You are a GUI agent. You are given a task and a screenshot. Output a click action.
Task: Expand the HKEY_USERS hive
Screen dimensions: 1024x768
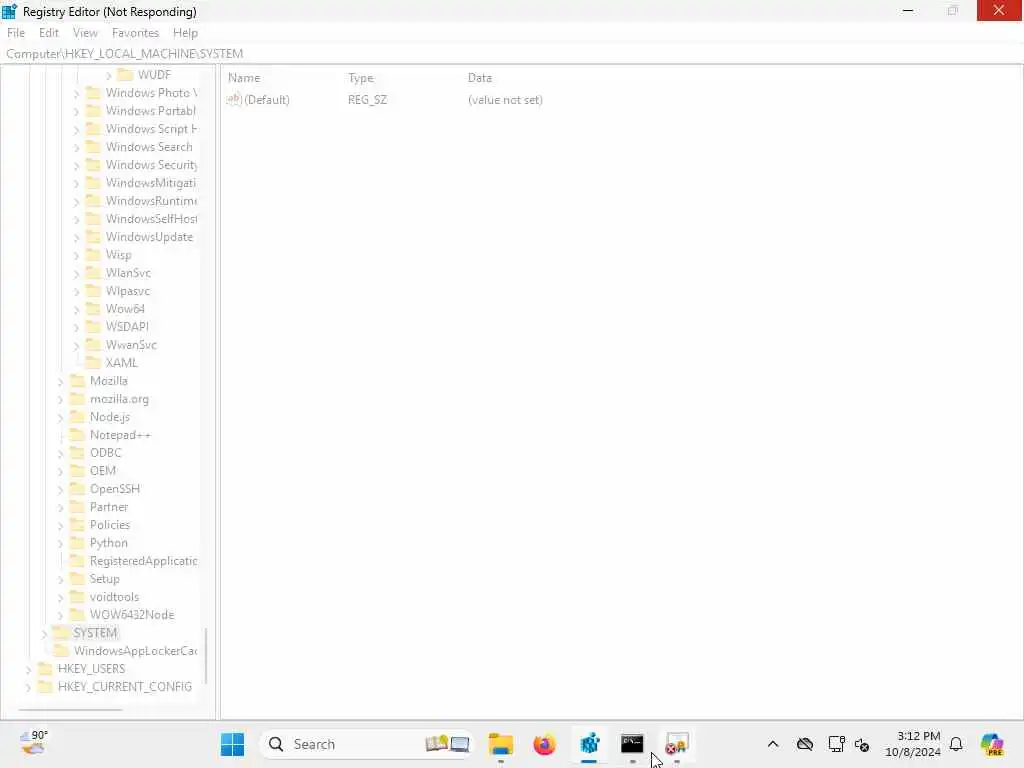click(x=29, y=669)
